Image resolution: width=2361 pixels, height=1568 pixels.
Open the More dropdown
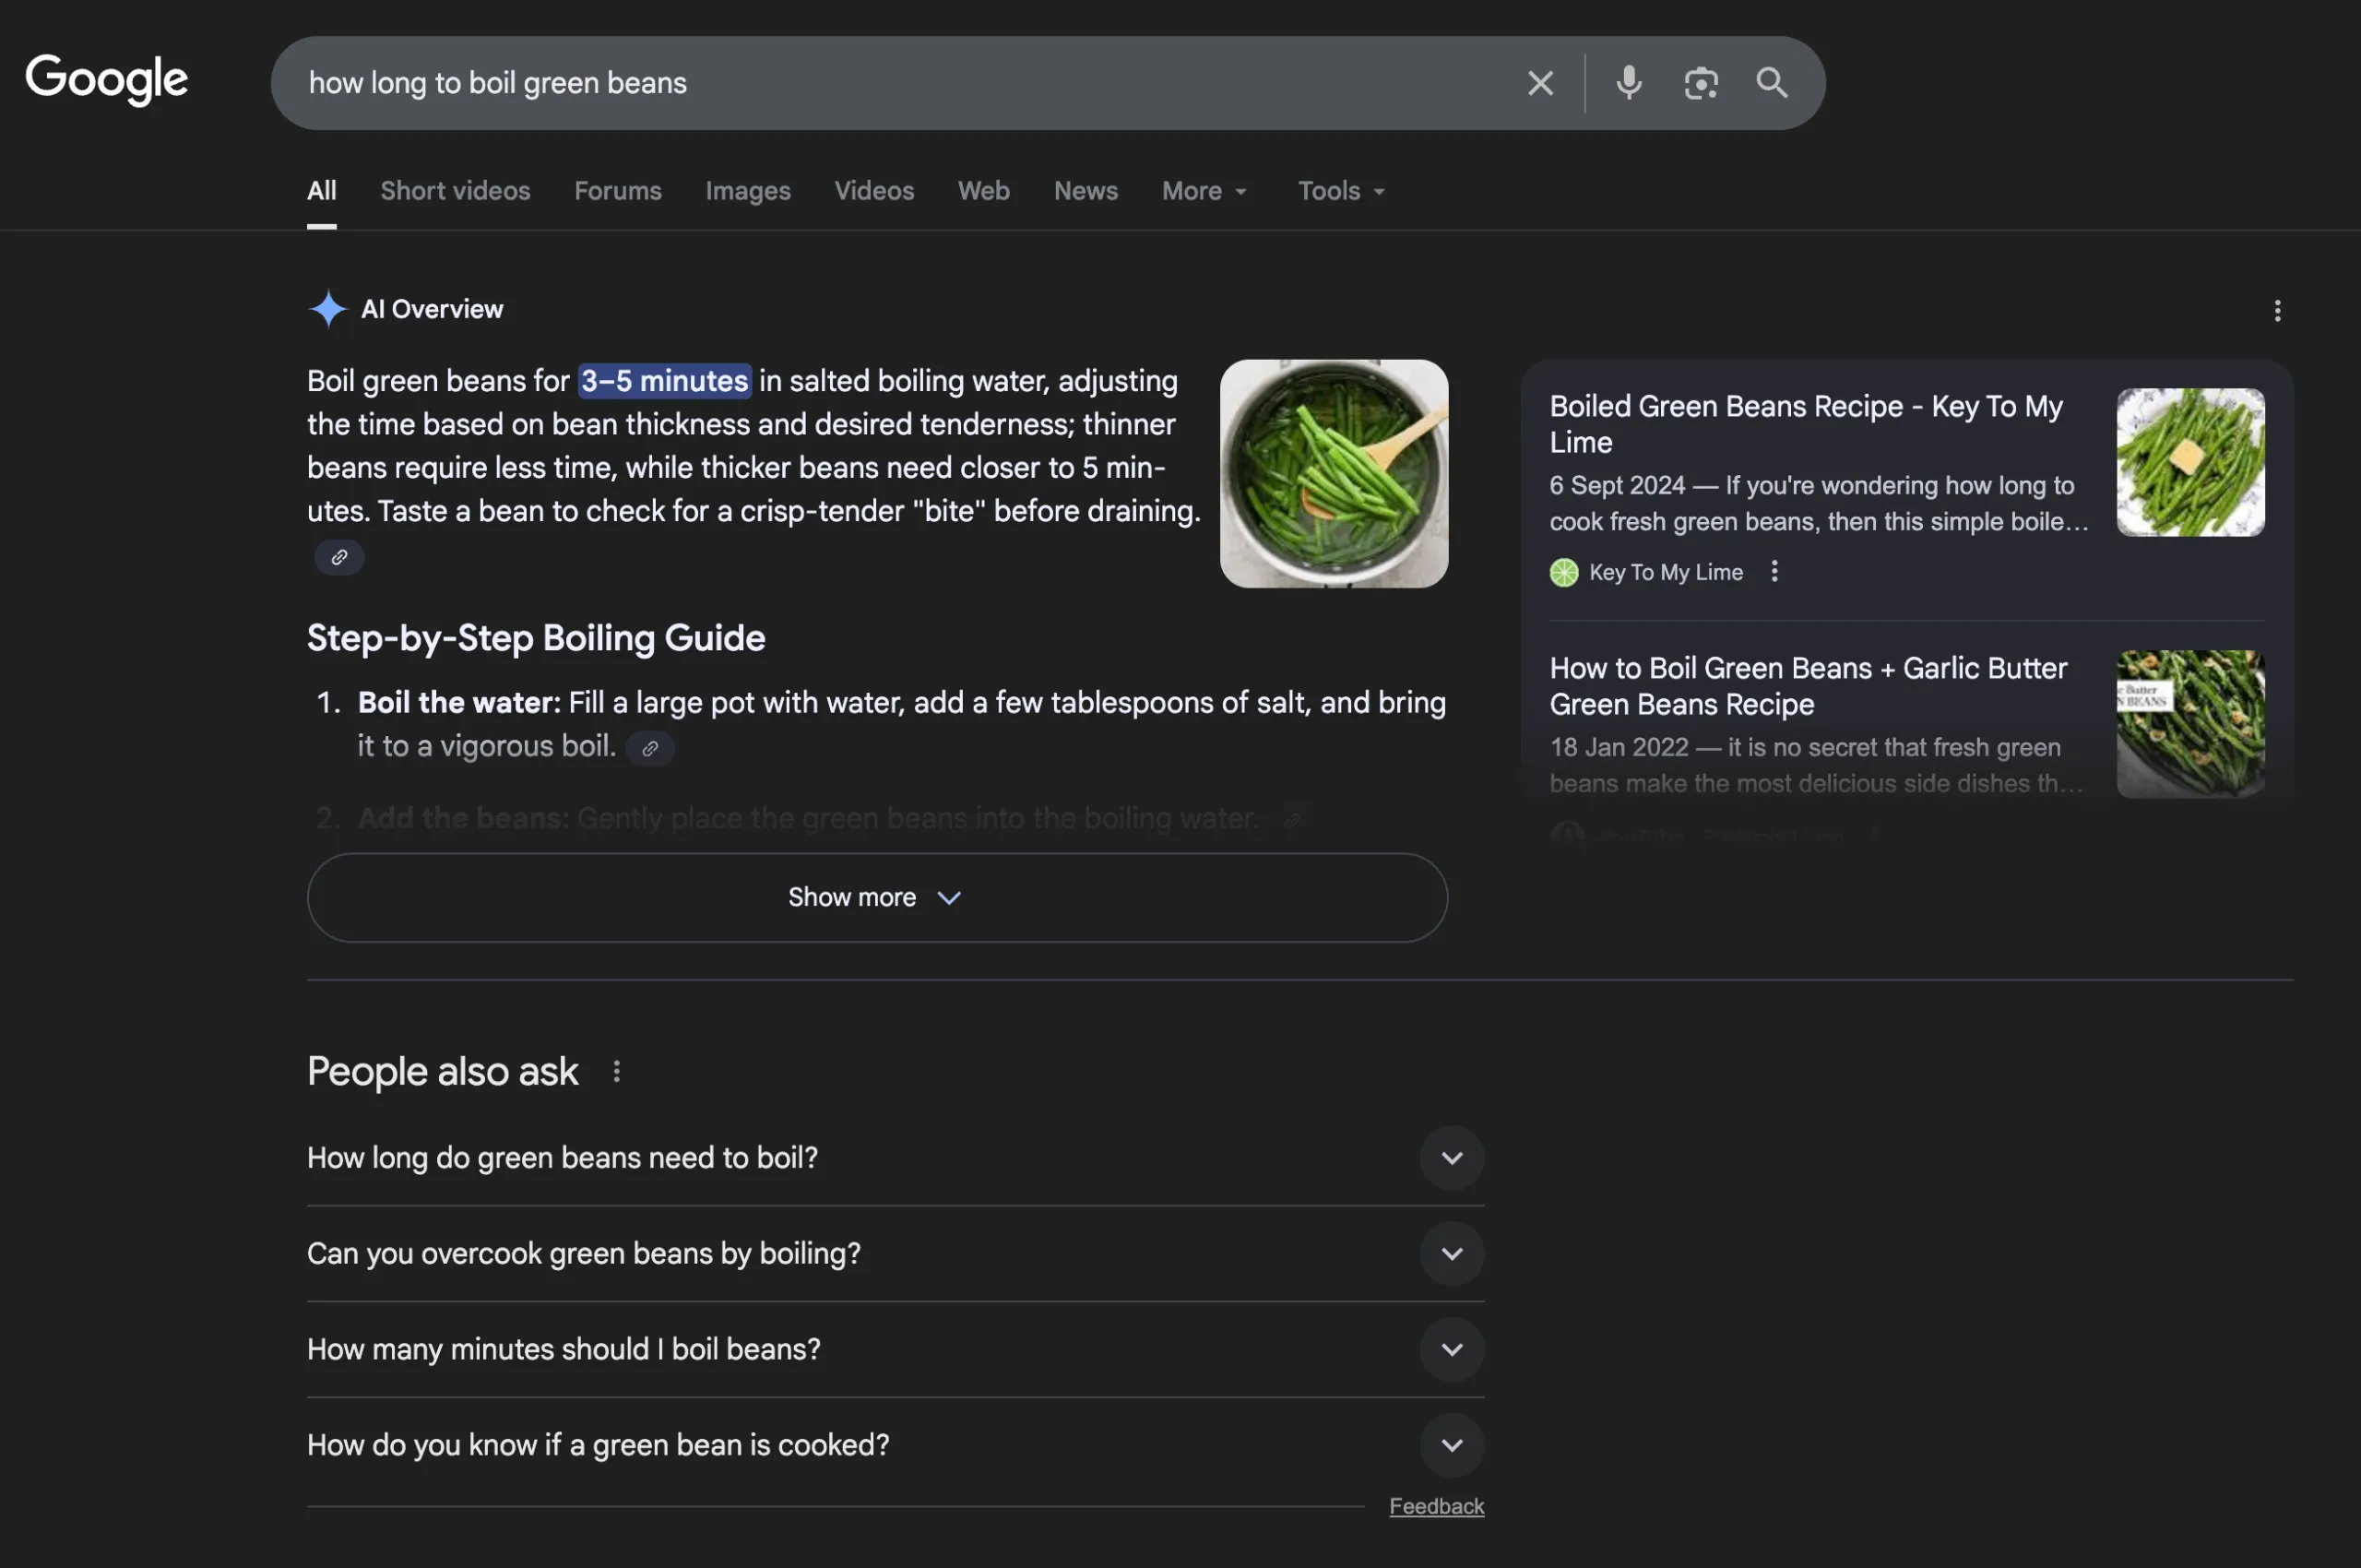coord(1204,191)
